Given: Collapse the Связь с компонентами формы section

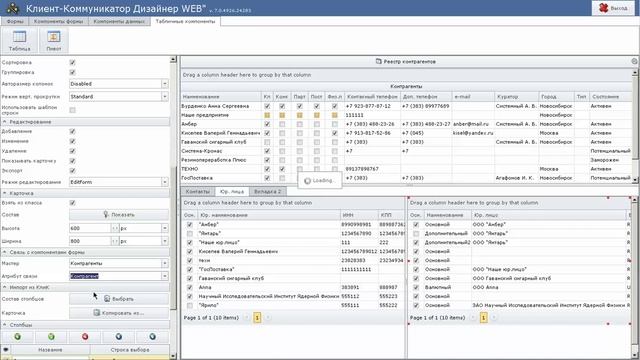Looking at the screenshot, I should (5, 252).
